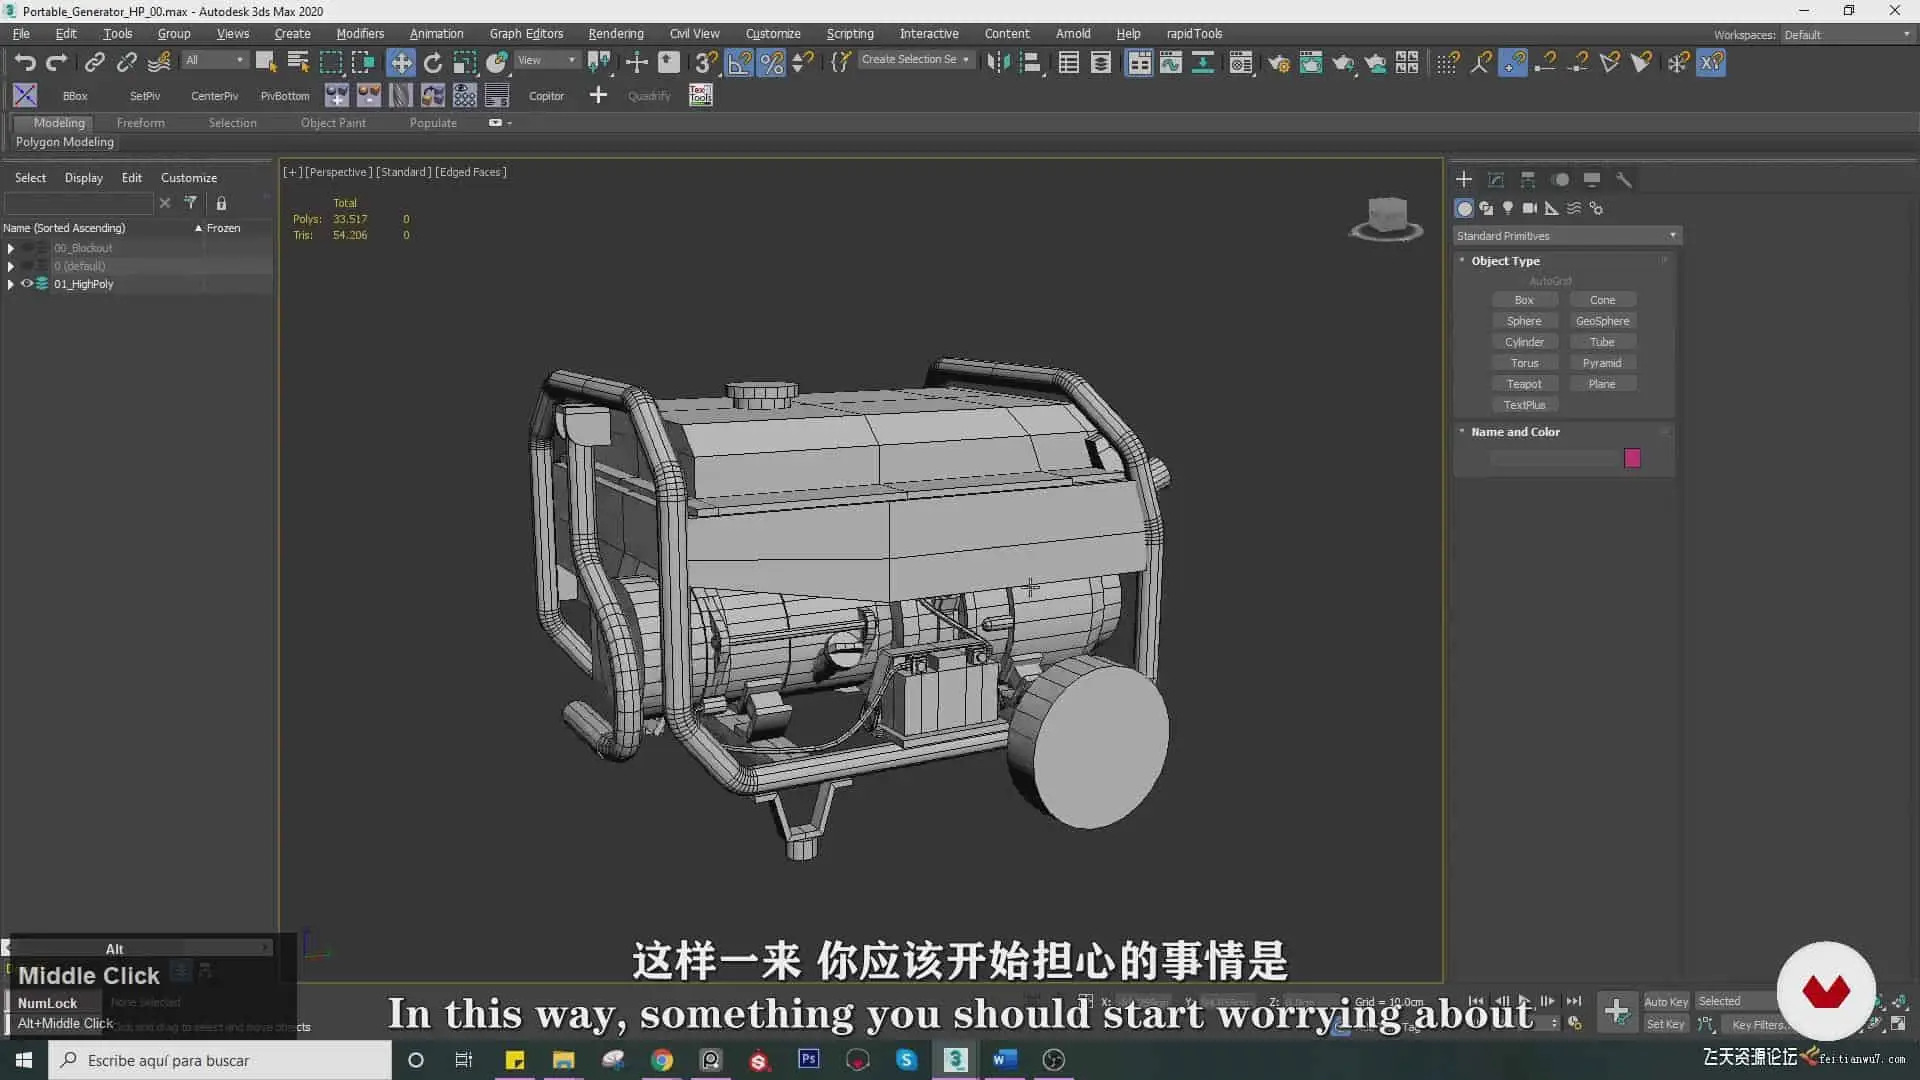Select the Lights category icon

pyautogui.click(x=1508, y=208)
